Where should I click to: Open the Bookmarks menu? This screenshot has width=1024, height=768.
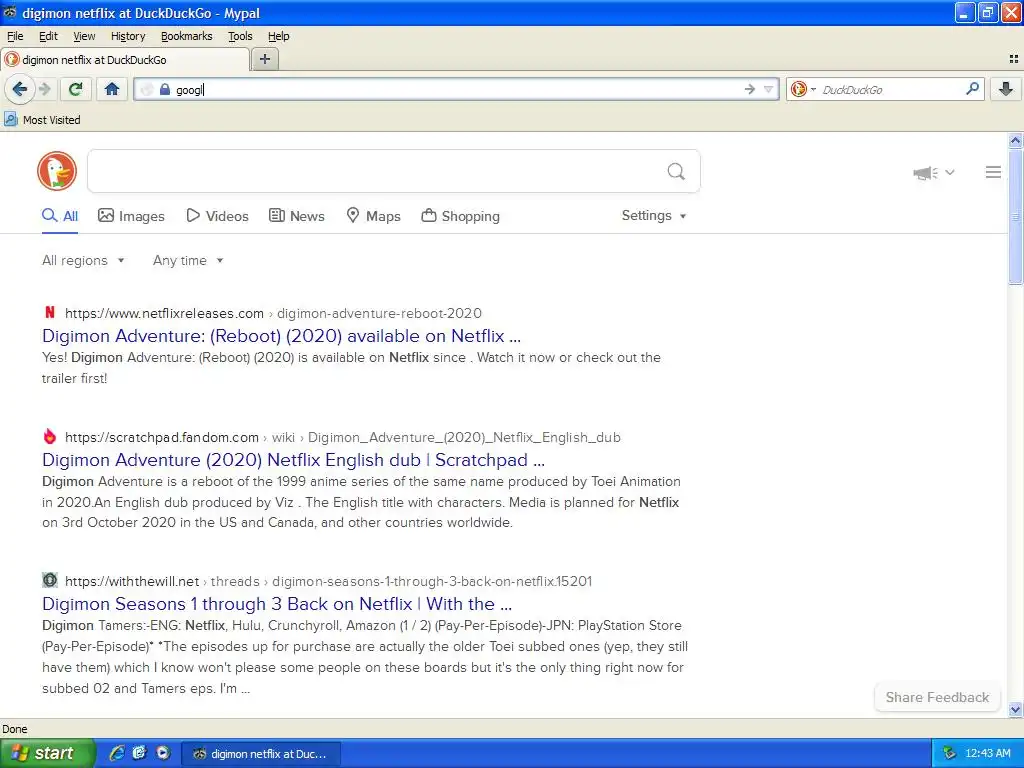click(187, 36)
